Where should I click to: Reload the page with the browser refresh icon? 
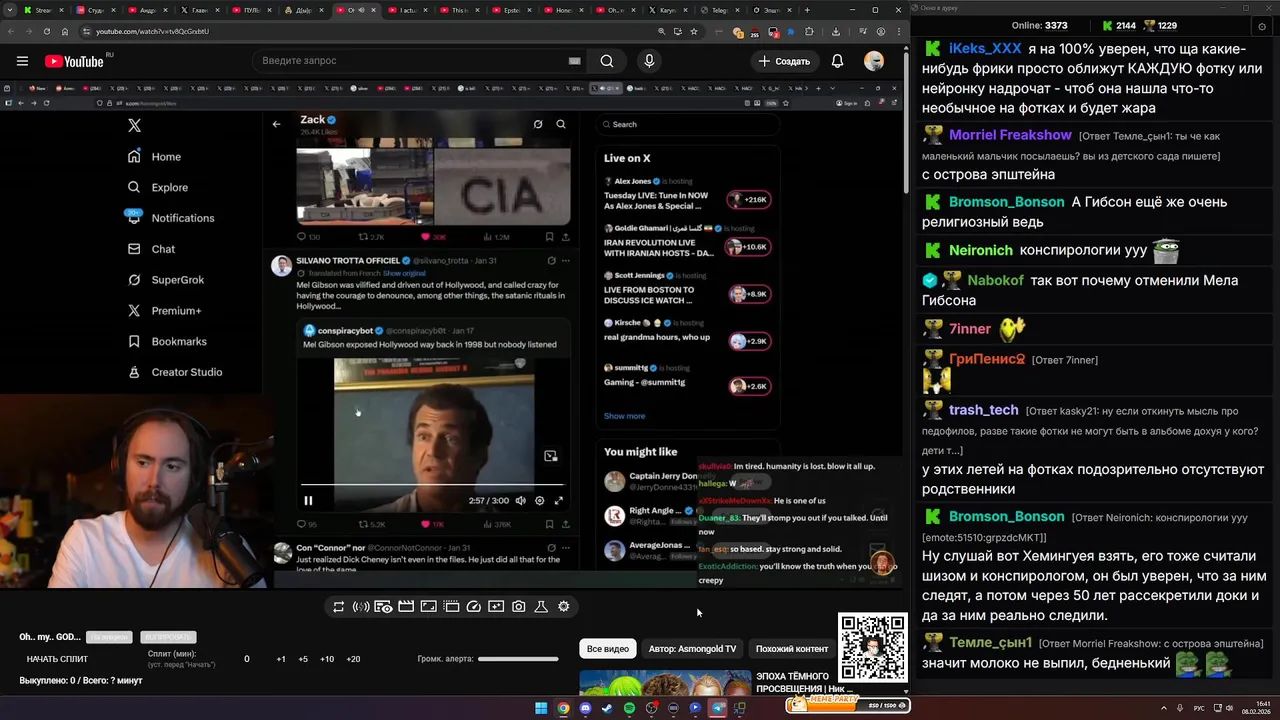(x=47, y=32)
